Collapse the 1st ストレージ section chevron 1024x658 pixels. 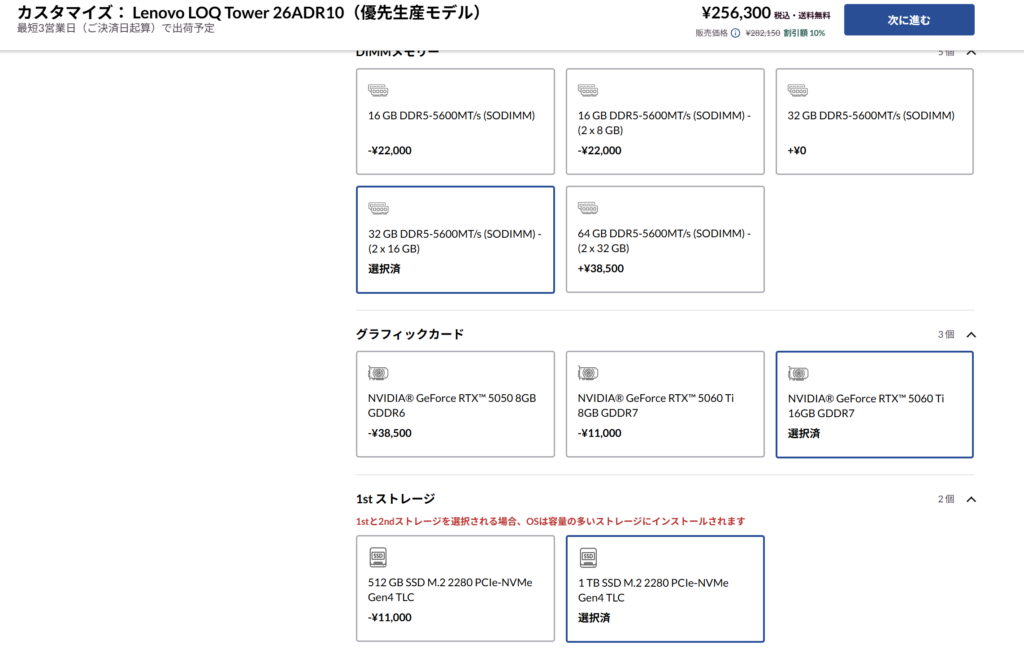(x=970, y=499)
